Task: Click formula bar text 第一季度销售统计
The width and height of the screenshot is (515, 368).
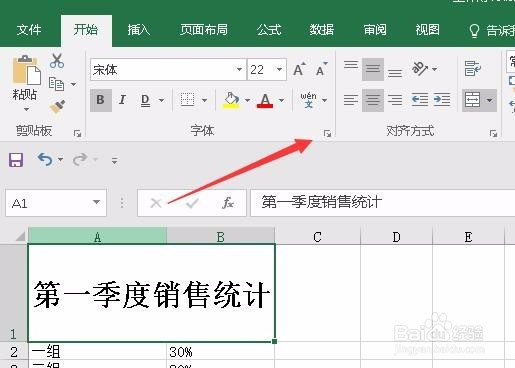Action: tap(321, 202)
